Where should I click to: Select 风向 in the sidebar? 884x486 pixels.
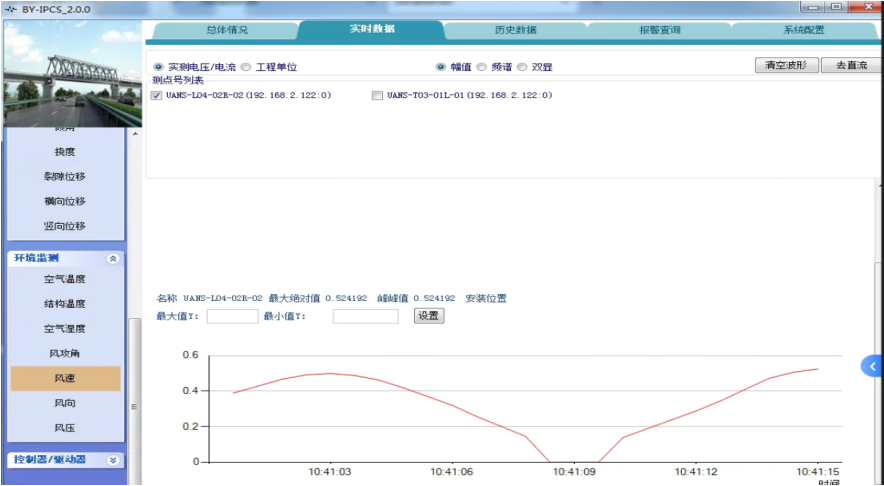tap(65, 403)
